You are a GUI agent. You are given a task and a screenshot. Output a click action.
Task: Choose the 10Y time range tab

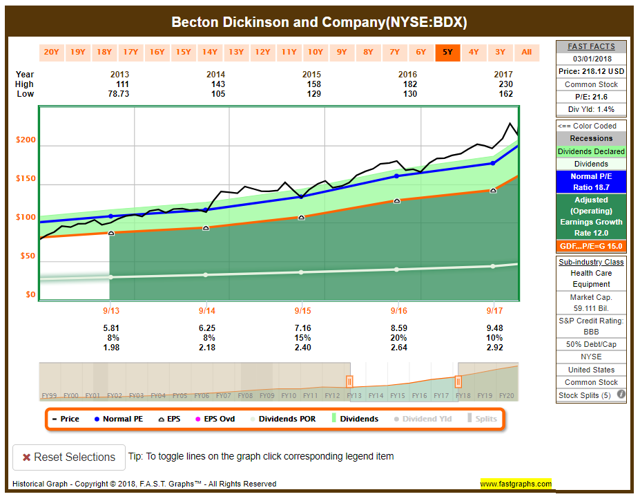[x=316, y=53]
